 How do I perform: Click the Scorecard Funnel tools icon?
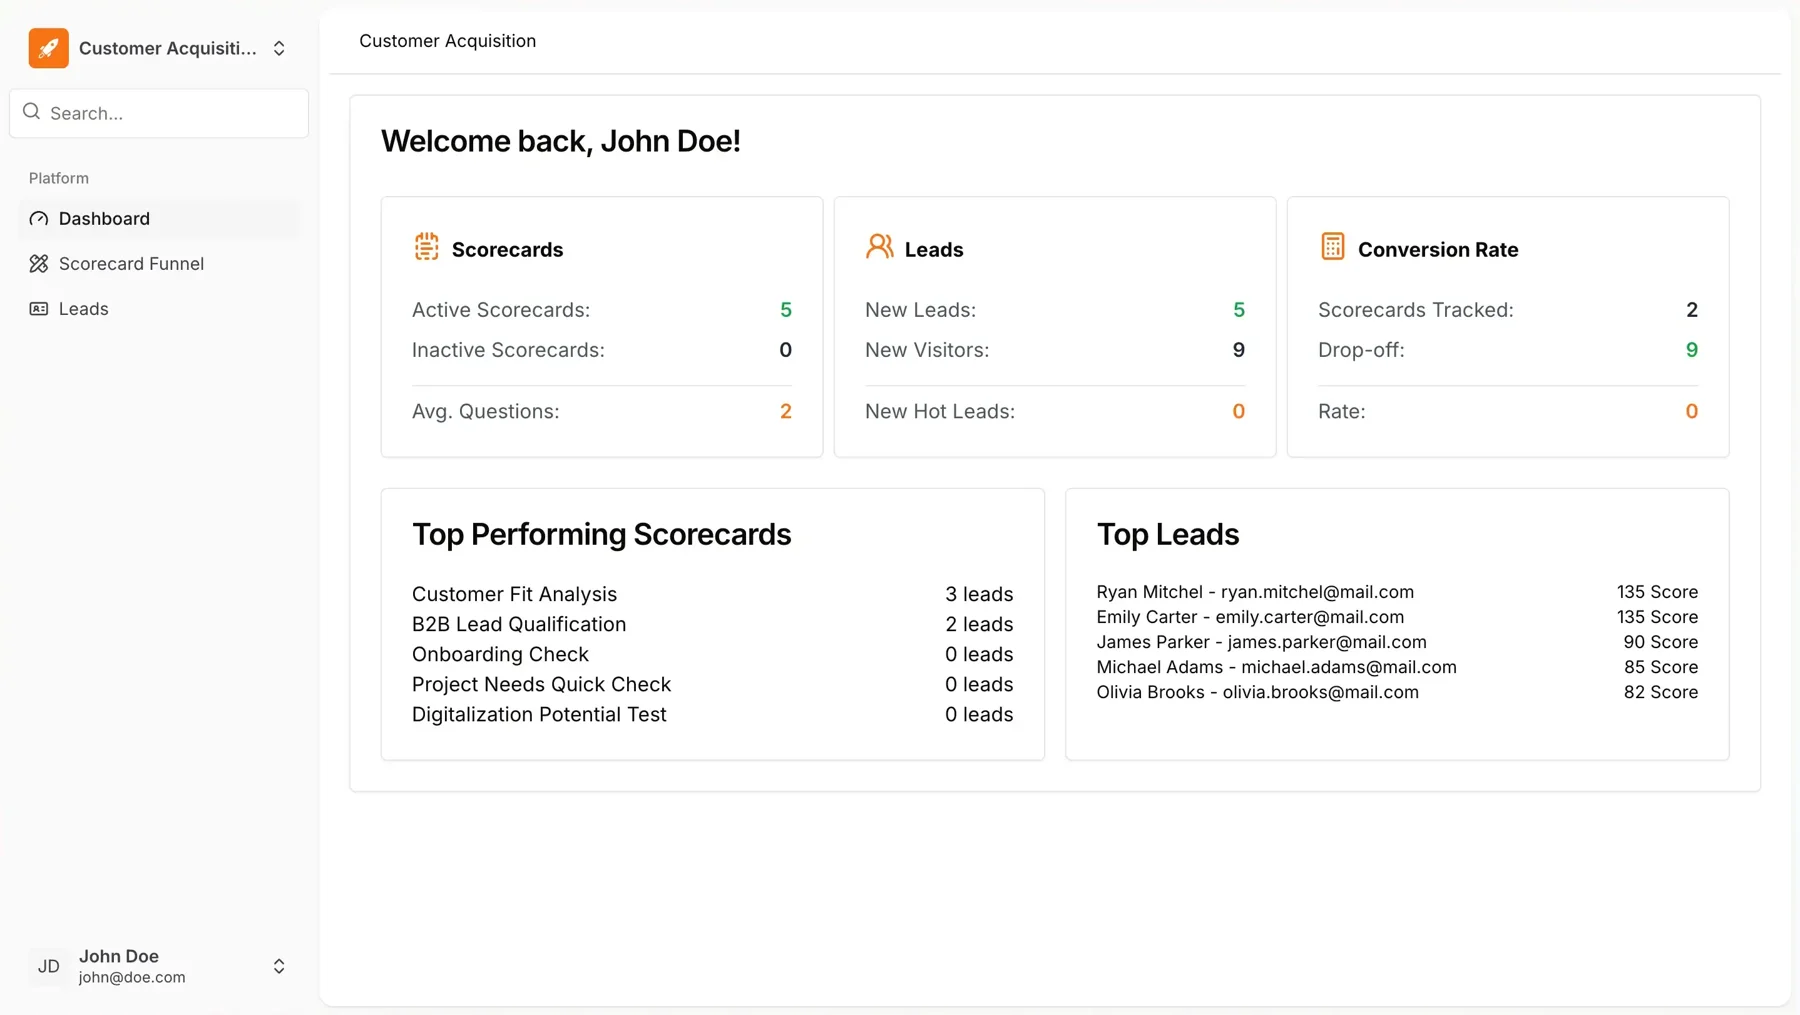pyautogui.click(x=39, y=264)
